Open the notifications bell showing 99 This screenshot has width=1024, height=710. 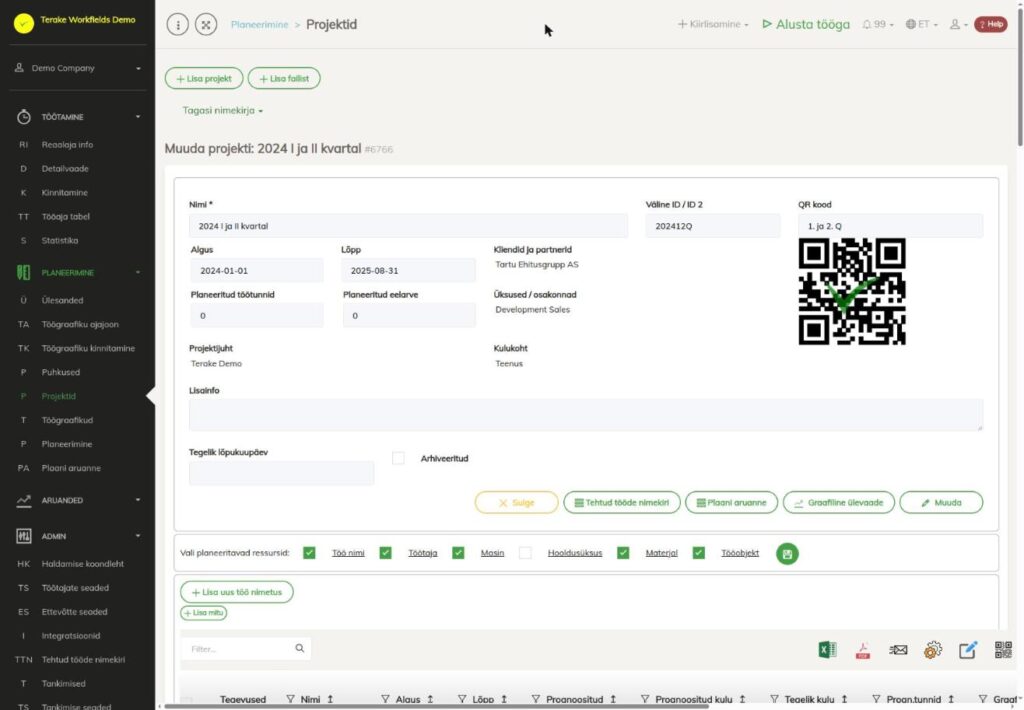click(877, 24)
